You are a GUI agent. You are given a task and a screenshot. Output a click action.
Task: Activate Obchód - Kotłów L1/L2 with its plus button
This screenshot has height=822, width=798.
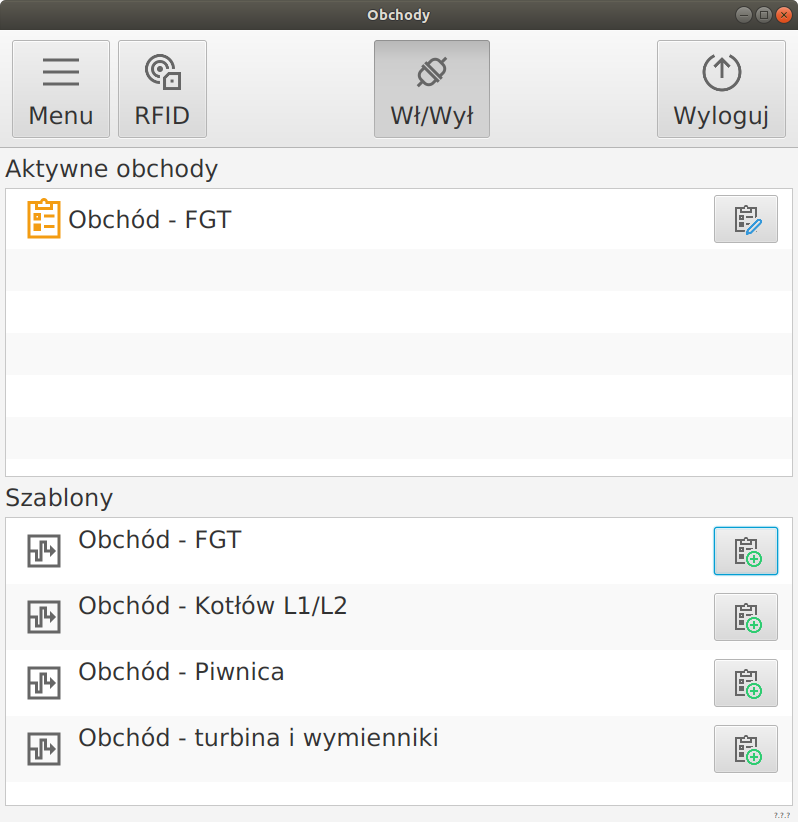point(745,617)
